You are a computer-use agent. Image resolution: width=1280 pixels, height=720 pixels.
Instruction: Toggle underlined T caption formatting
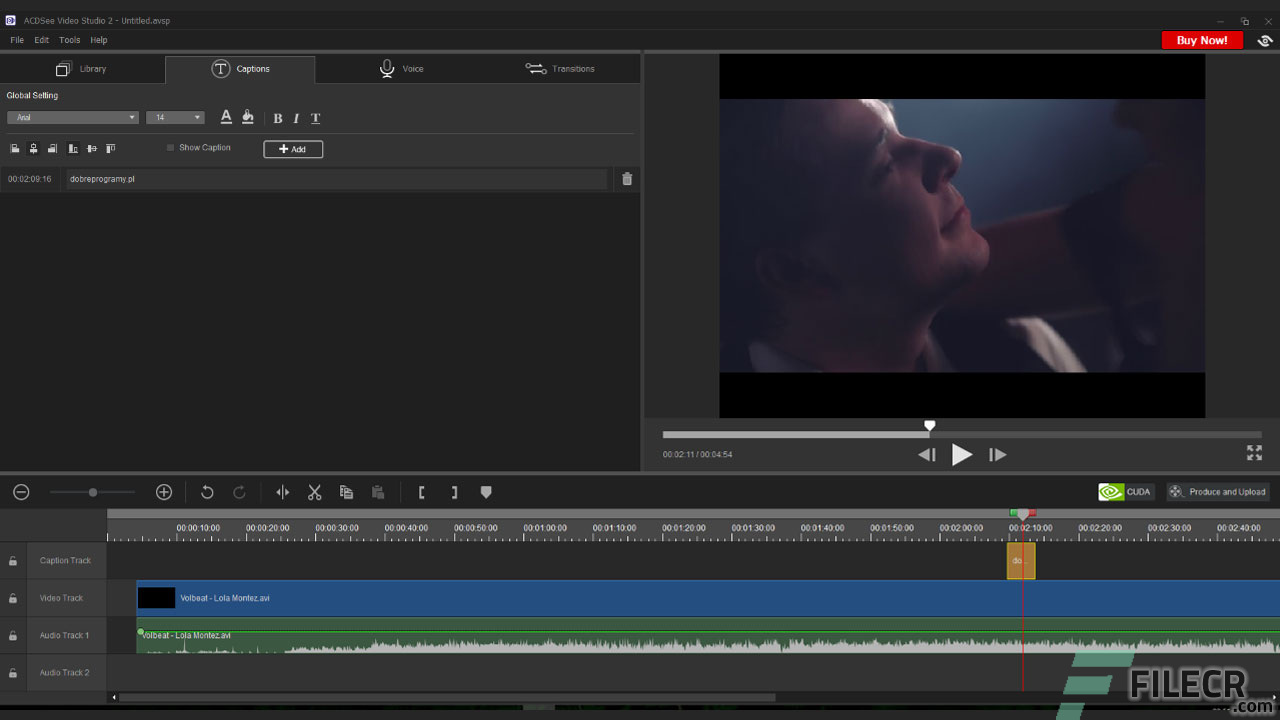click(x=316, y=118)
